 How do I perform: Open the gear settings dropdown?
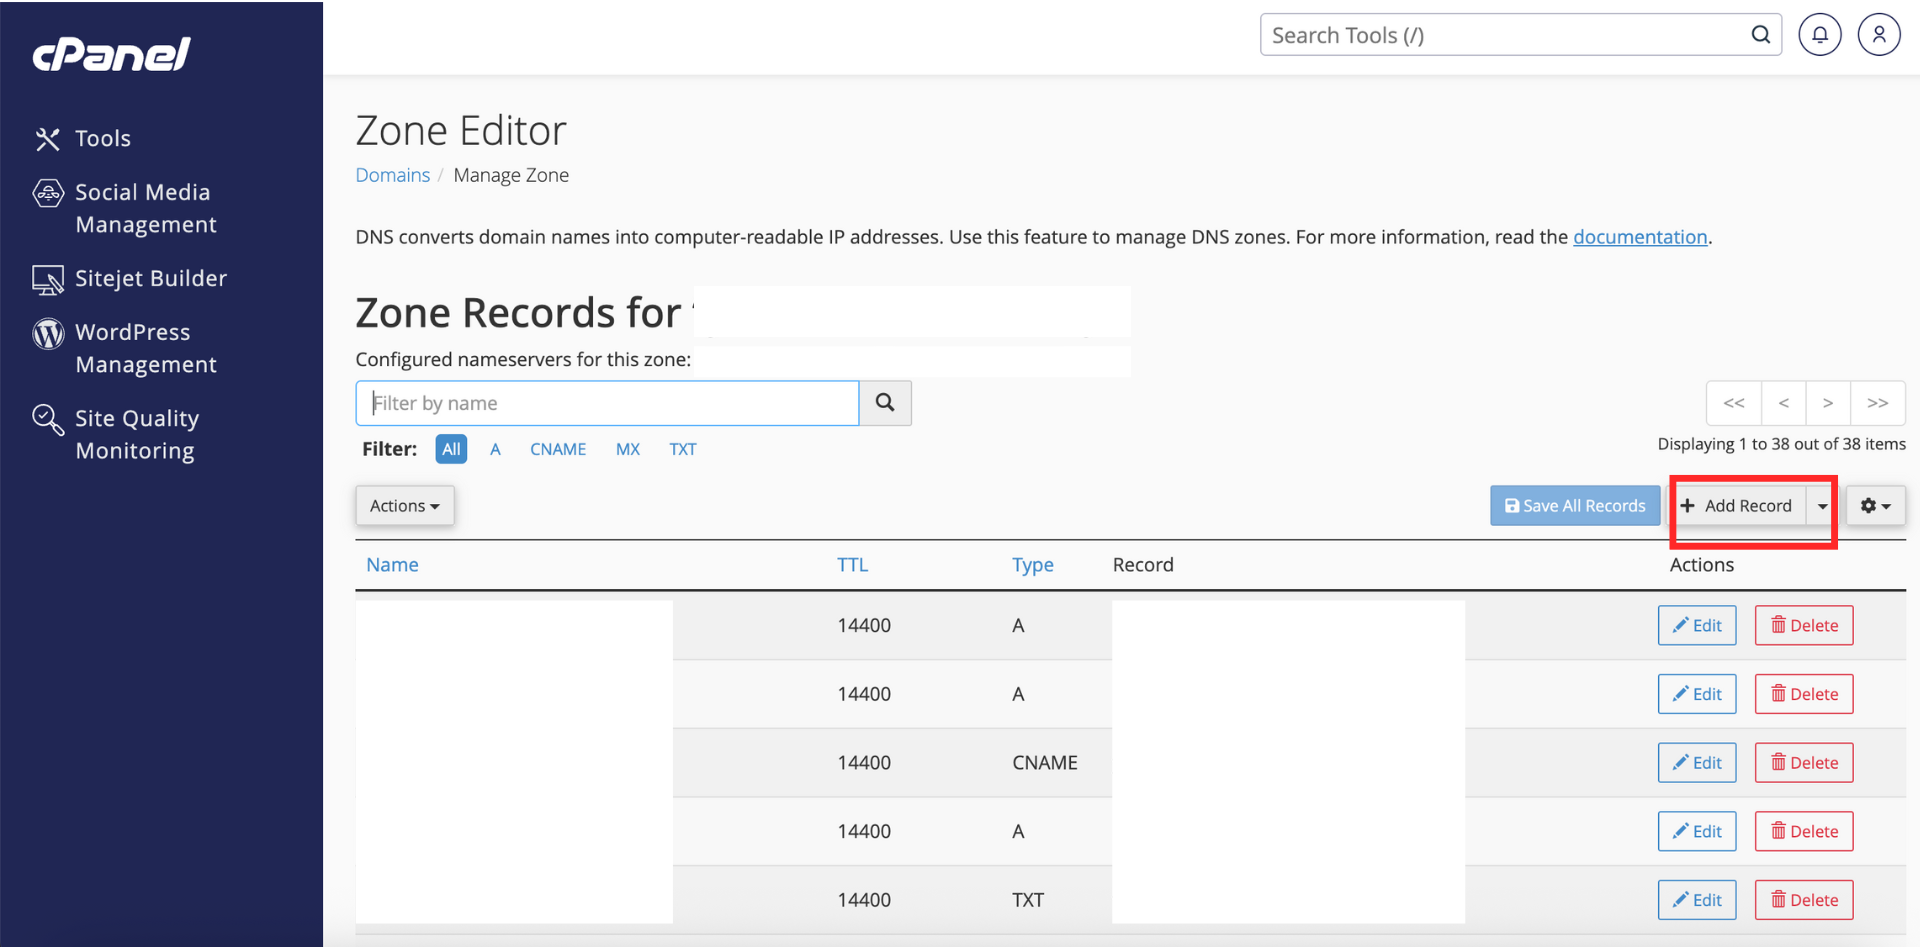[1875, 506]
